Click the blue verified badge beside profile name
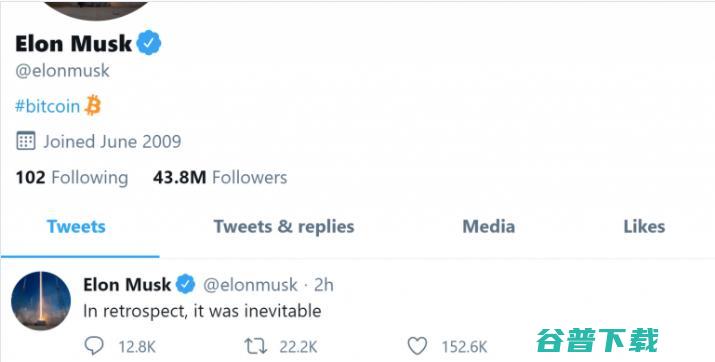The height and width of the screenshot is (362, 715). 149,43
